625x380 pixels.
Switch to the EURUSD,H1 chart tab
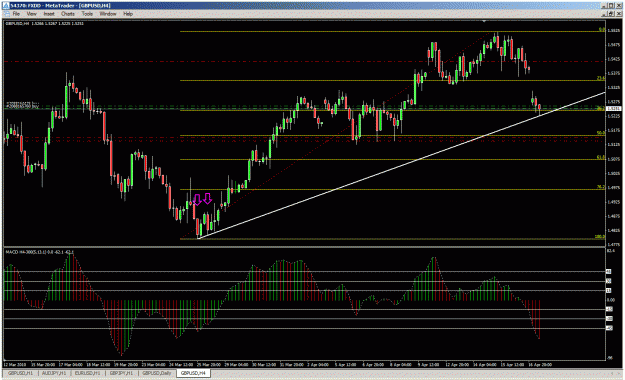(87, 373)
